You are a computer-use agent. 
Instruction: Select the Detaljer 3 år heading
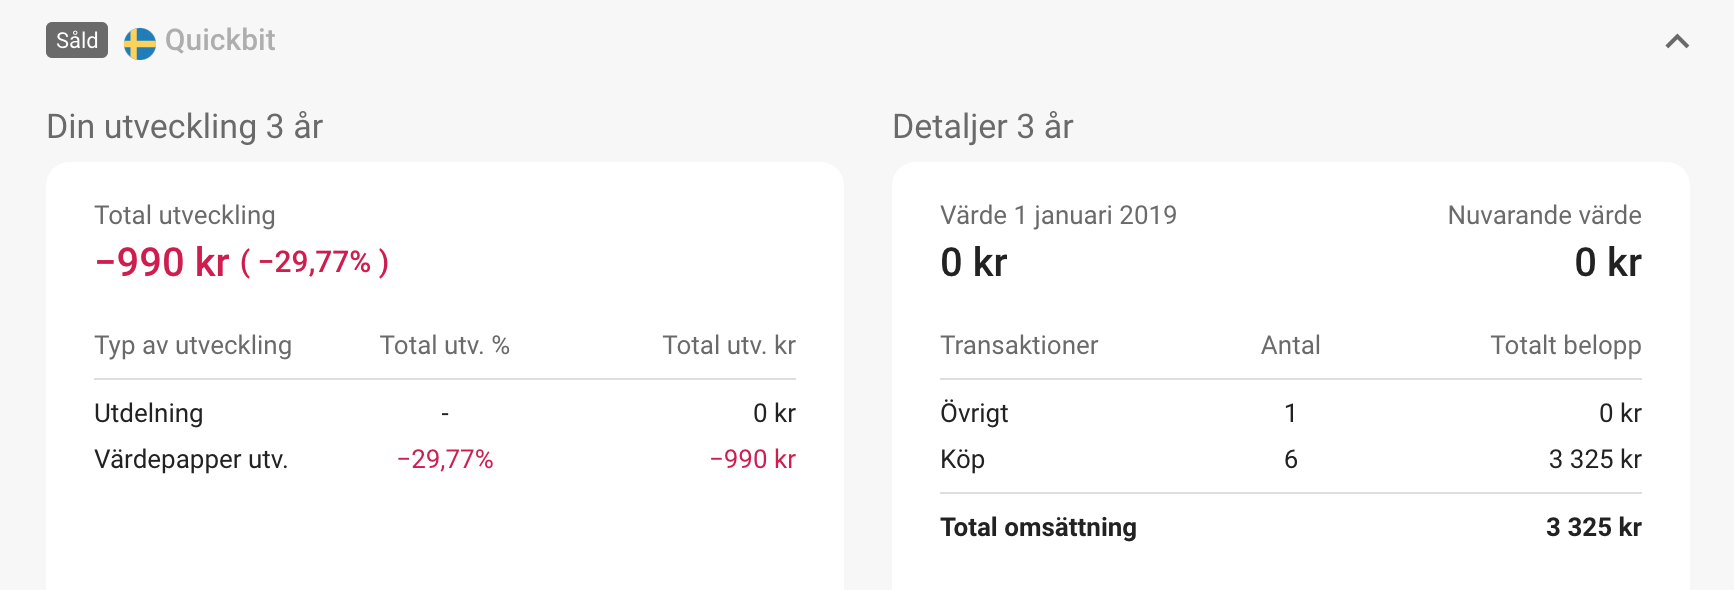pos(983,127)
